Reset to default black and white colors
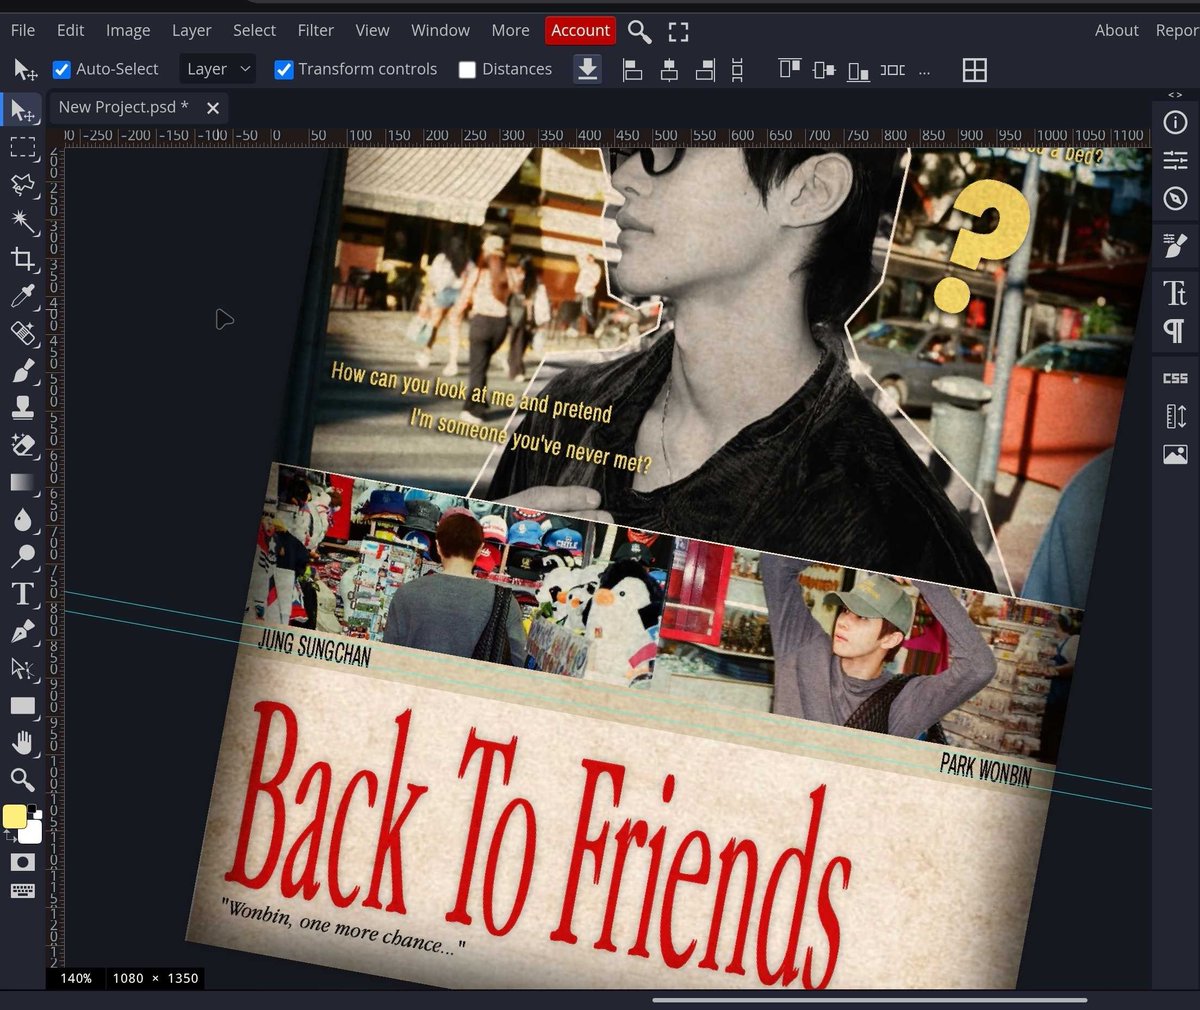This screenshot has width=1200, height=1010. pyautogui.click(x=33, y=809)
